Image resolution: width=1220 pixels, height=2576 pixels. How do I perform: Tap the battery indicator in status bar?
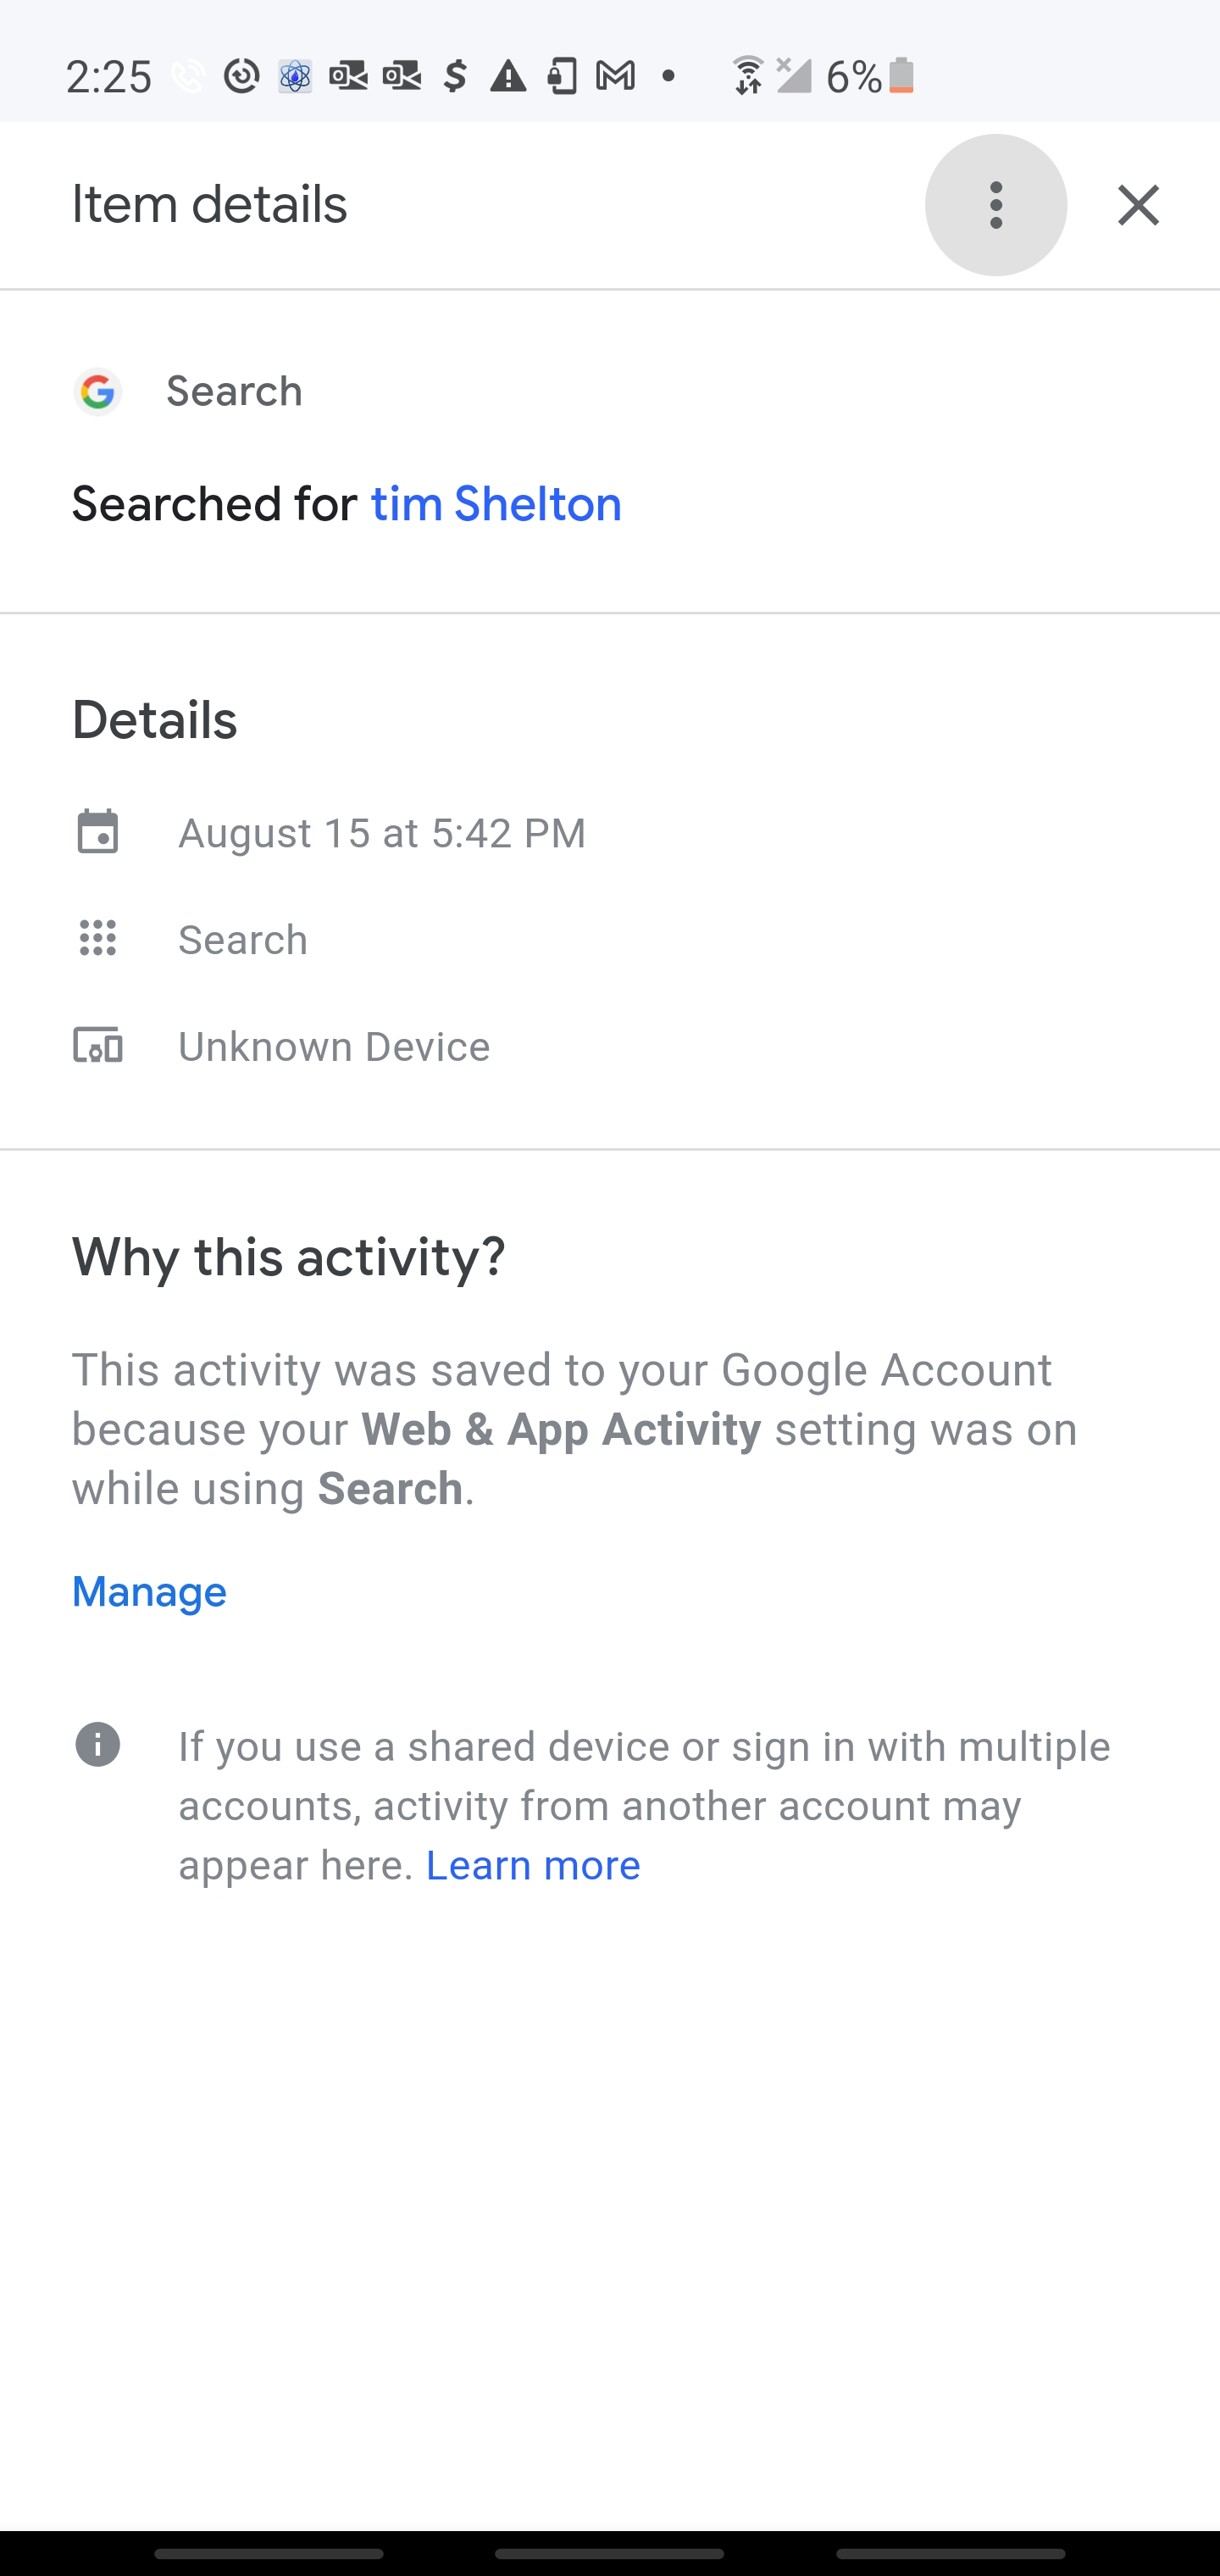pos(901,76)
